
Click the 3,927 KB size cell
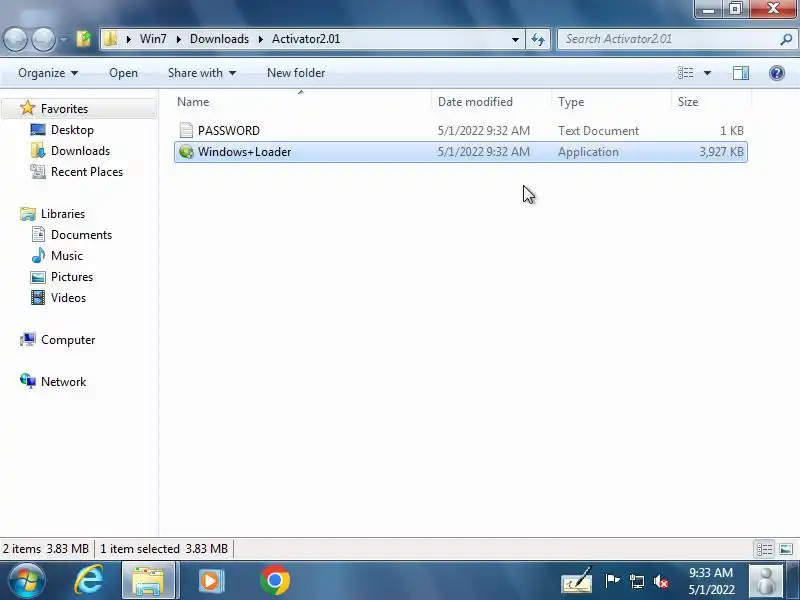point(721,152)
